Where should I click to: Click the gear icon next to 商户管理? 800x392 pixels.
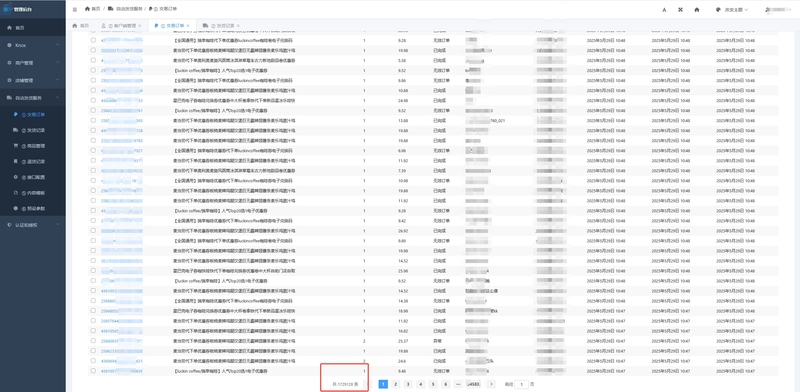pos(9,63)
